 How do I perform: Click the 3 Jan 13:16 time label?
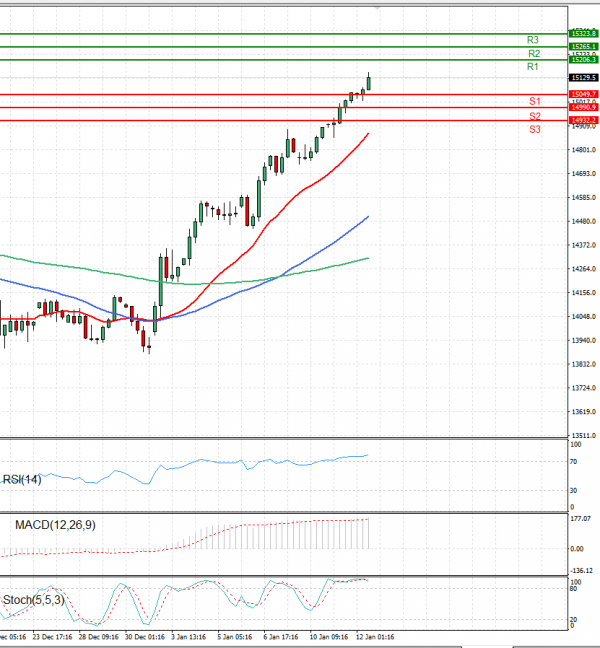coord(188,637)
